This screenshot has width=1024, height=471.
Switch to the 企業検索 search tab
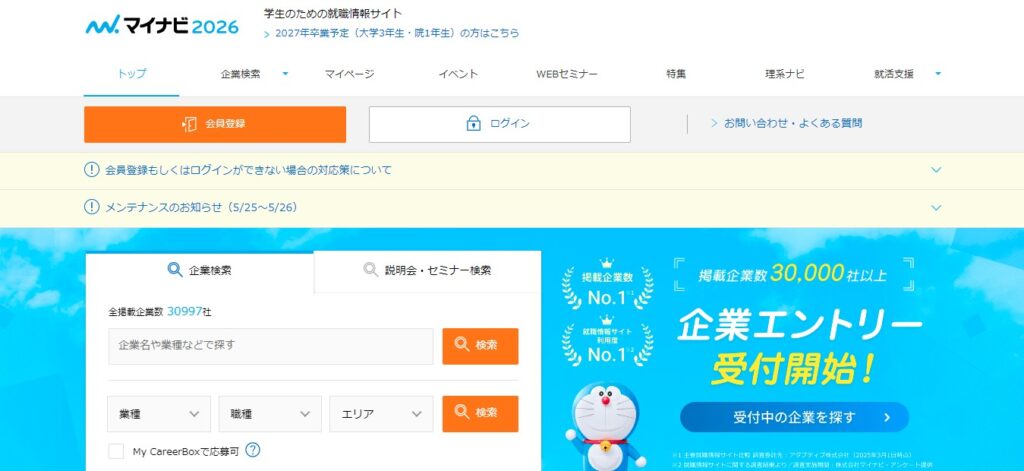click(x=200, y=270)
